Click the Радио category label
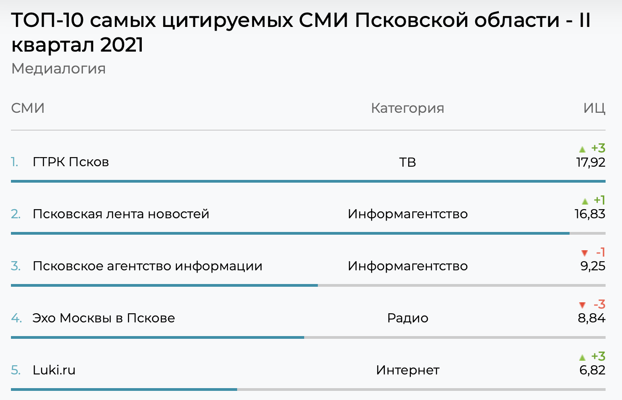Screen dimensions: 622x400 [x=407, y=318]
